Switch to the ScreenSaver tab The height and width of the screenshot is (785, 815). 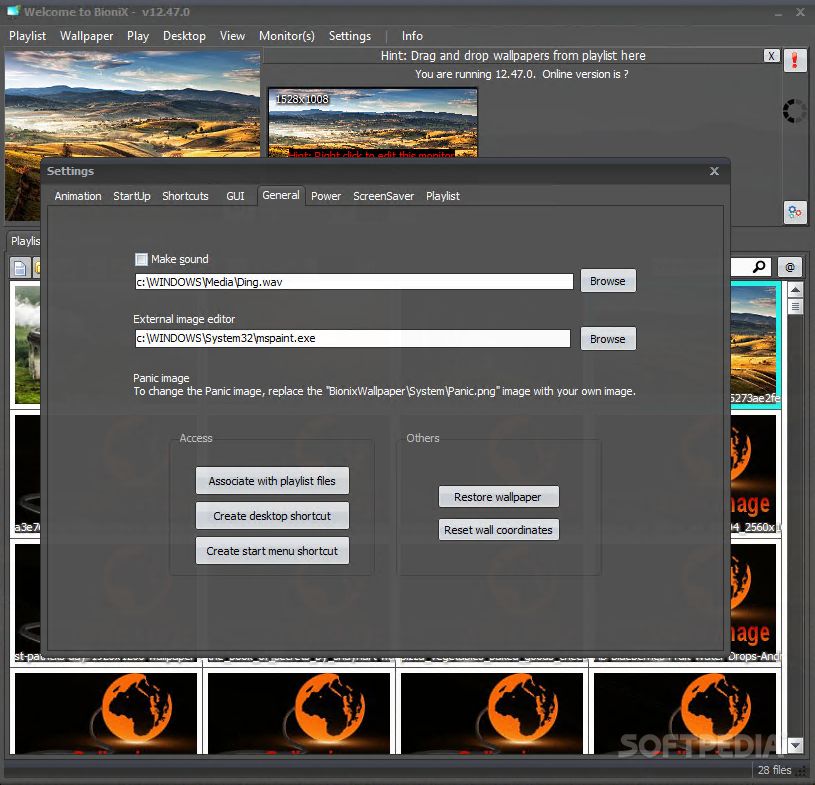click(384, 196)
